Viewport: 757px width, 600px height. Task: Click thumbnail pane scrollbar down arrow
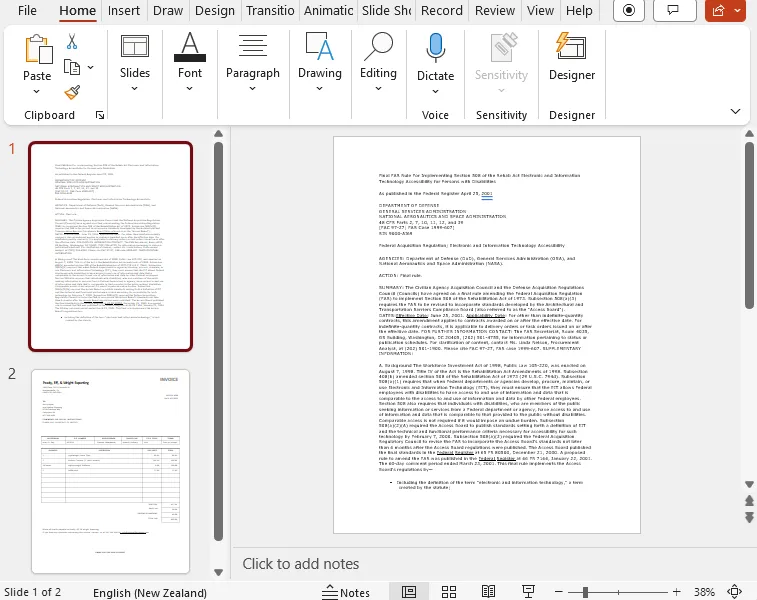(218, 572)
